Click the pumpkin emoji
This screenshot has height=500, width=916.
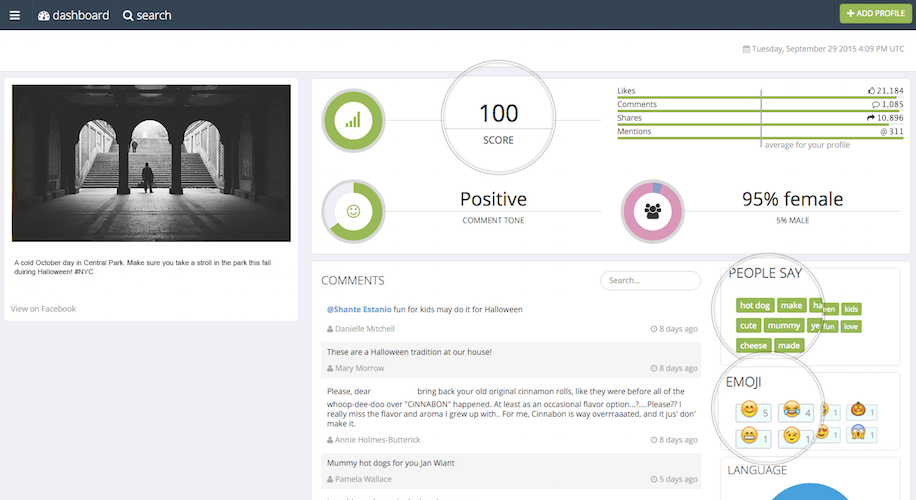pyautogui.click(x=858, y=409)
